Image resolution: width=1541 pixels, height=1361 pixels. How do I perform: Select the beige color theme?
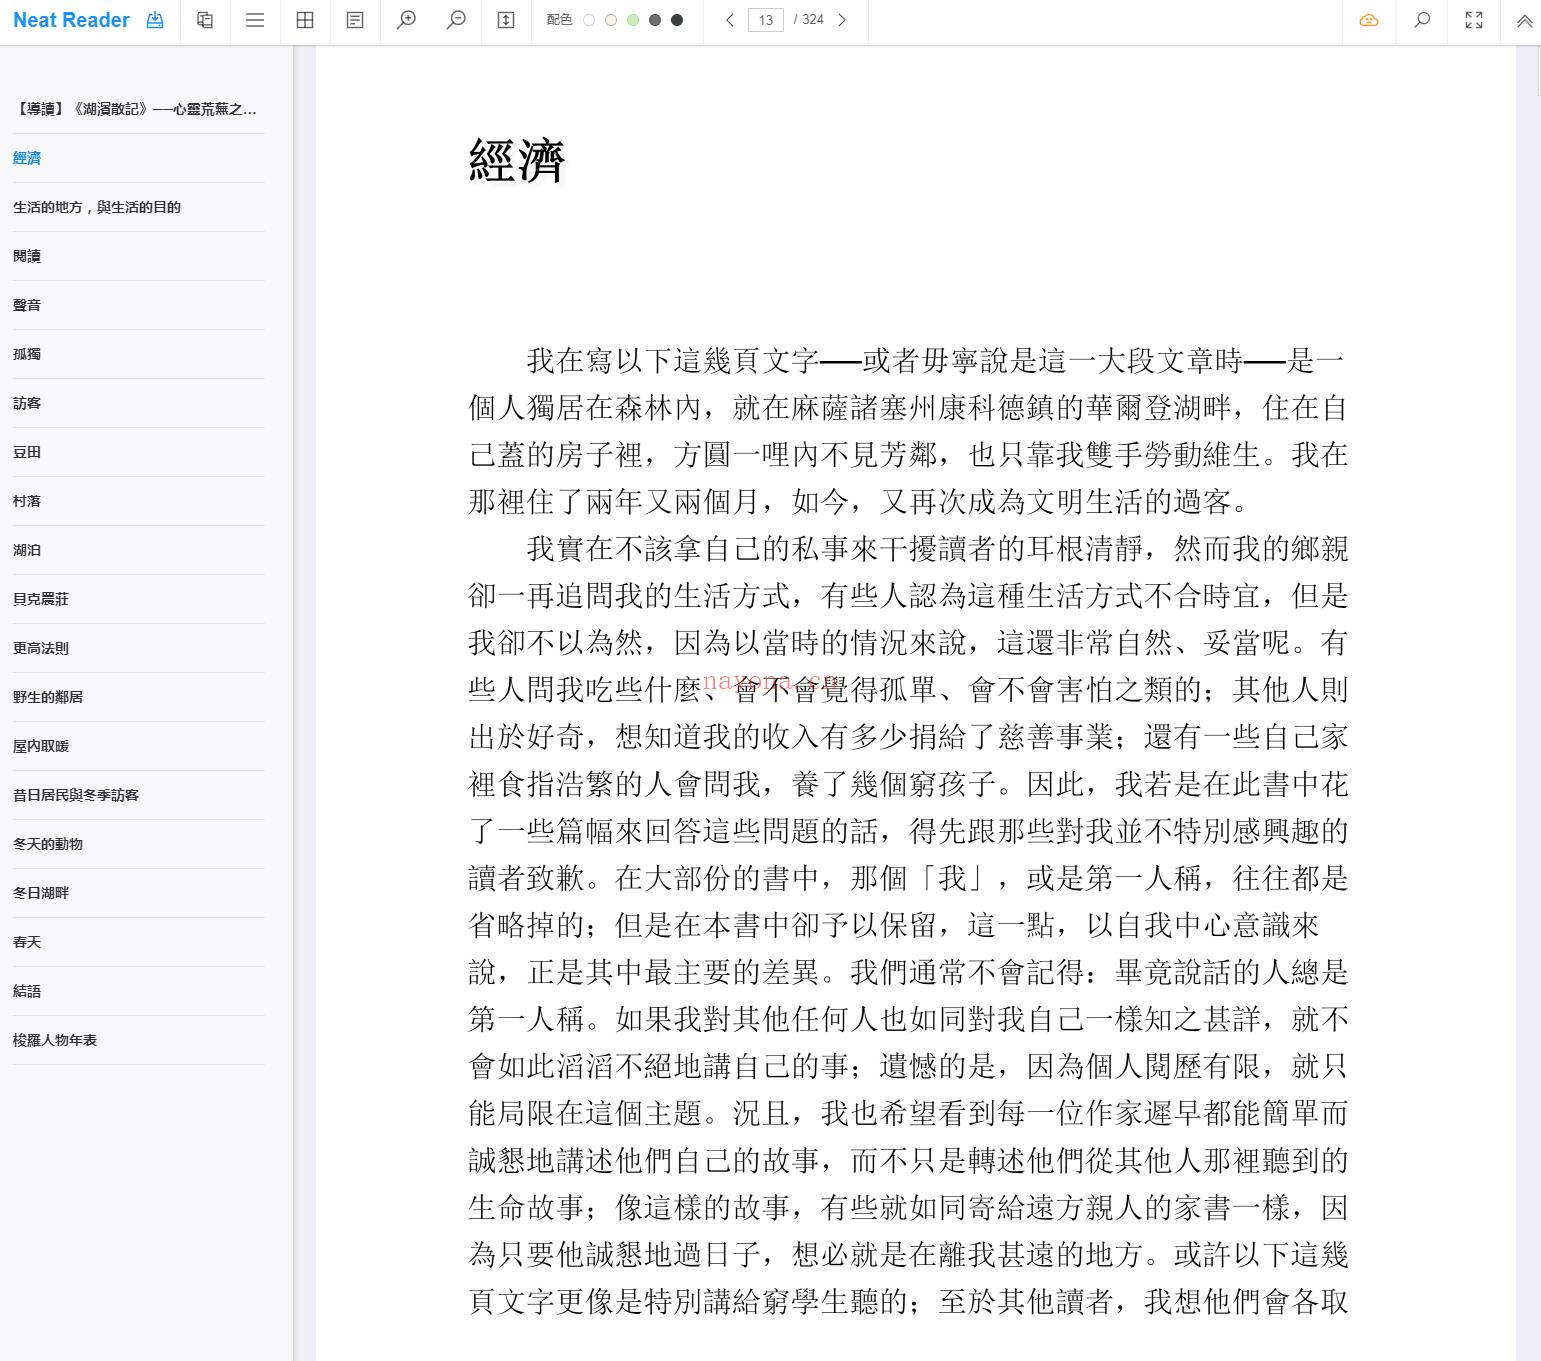coord(611,20)
